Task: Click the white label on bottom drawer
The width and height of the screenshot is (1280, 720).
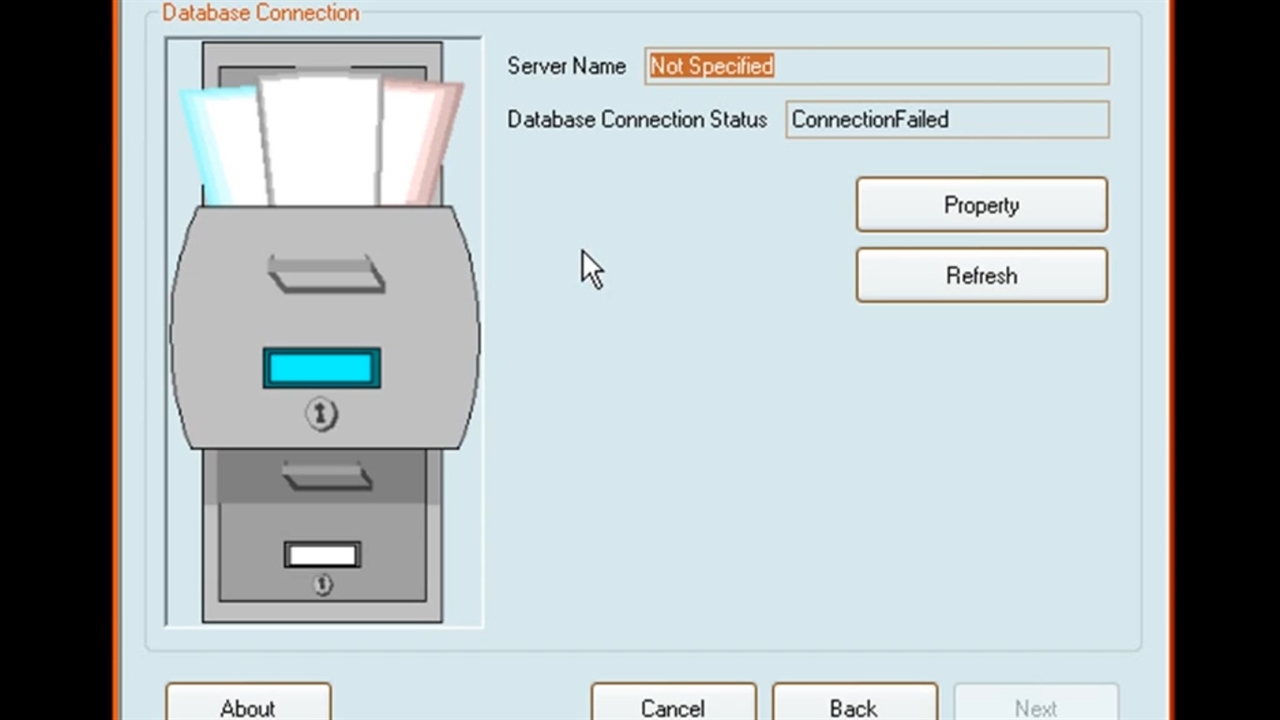Action: [x=322, y=555]
